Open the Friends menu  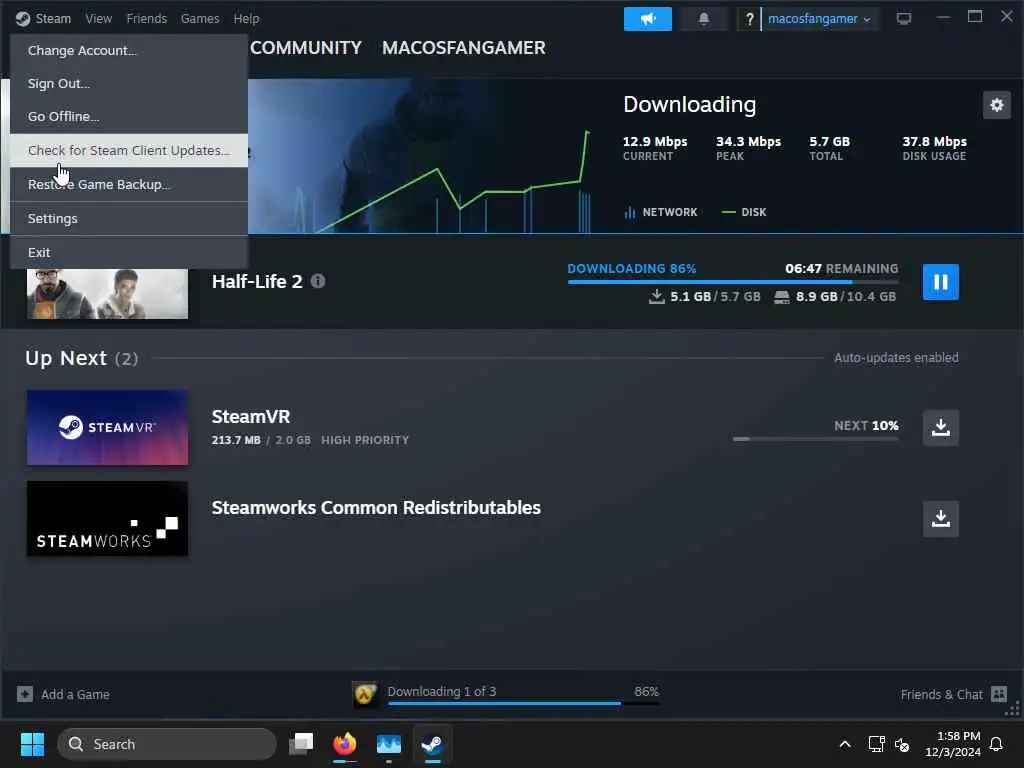pyautogui.click(x=146, y=19)
